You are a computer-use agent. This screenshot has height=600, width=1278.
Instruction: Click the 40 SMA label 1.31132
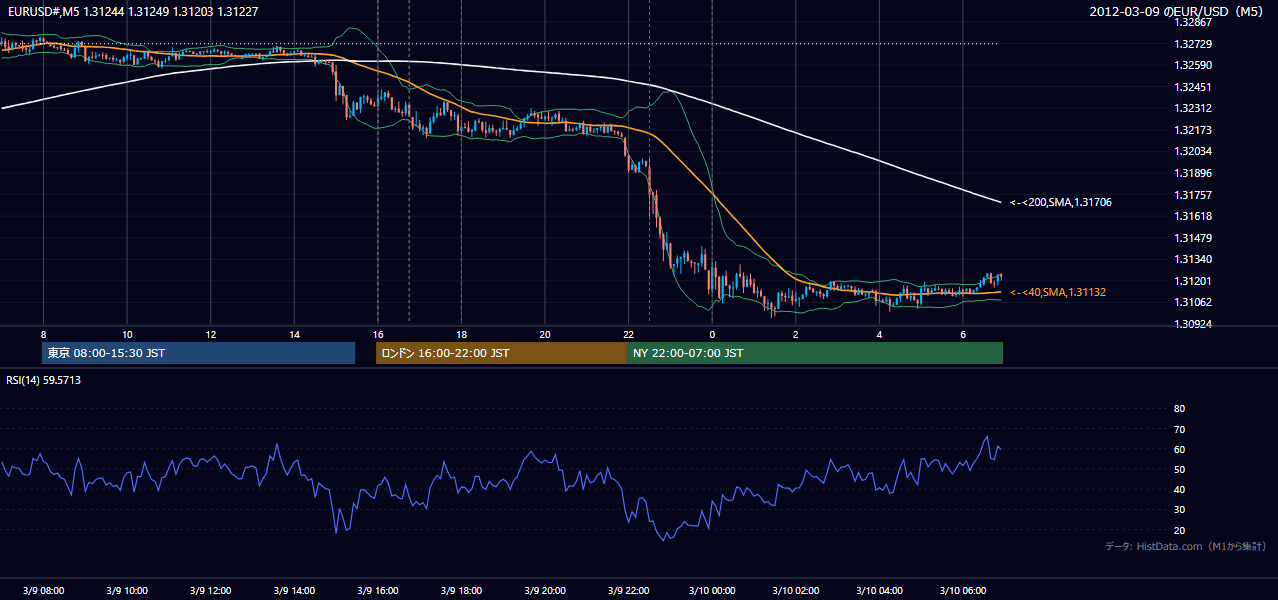coord(1058,292)
